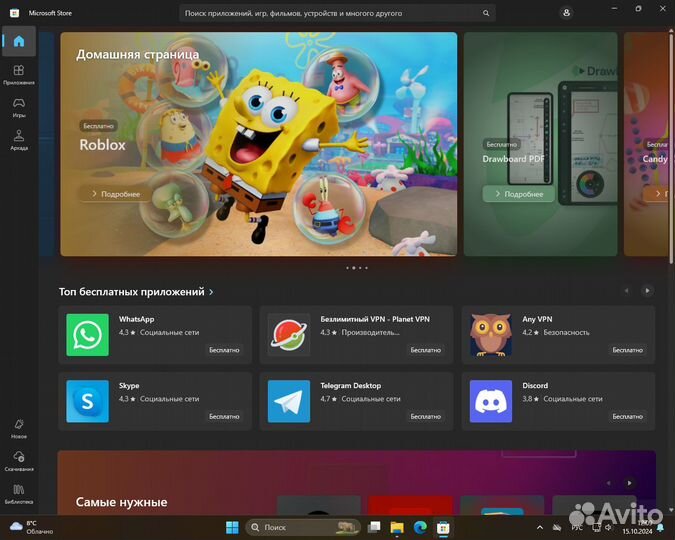
Task: Open Приложения section in sidebar
Action: 19,74
